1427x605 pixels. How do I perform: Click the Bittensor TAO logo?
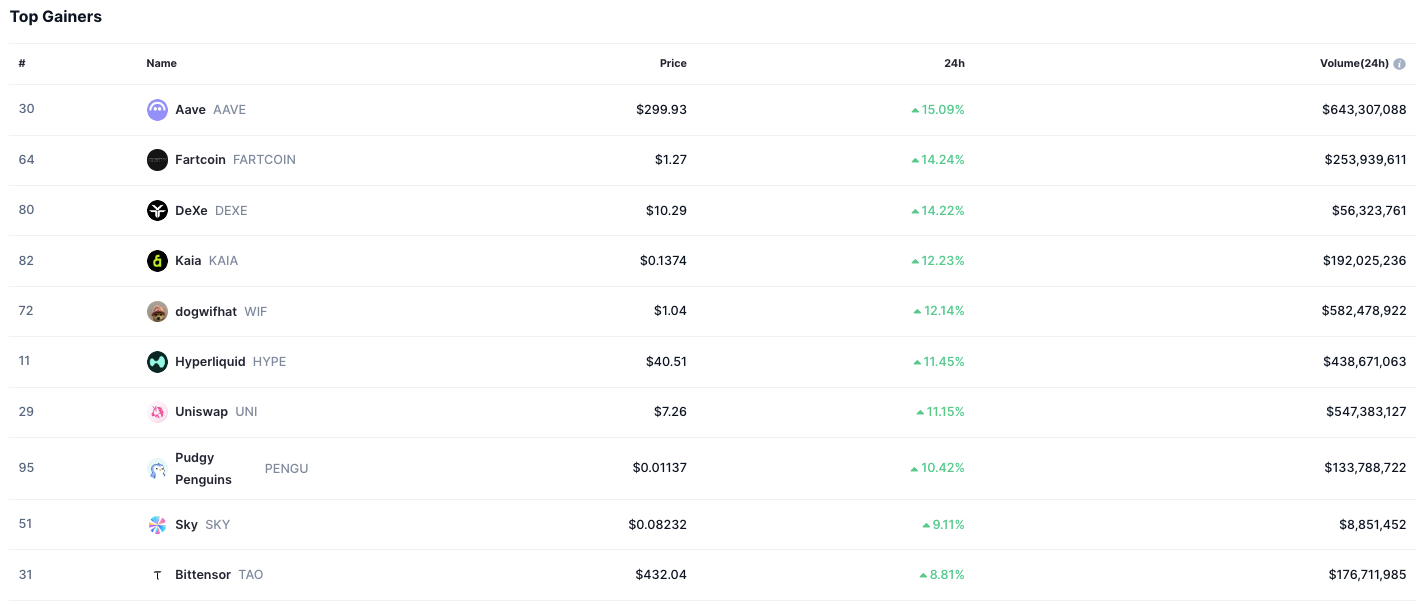(157, 575)
